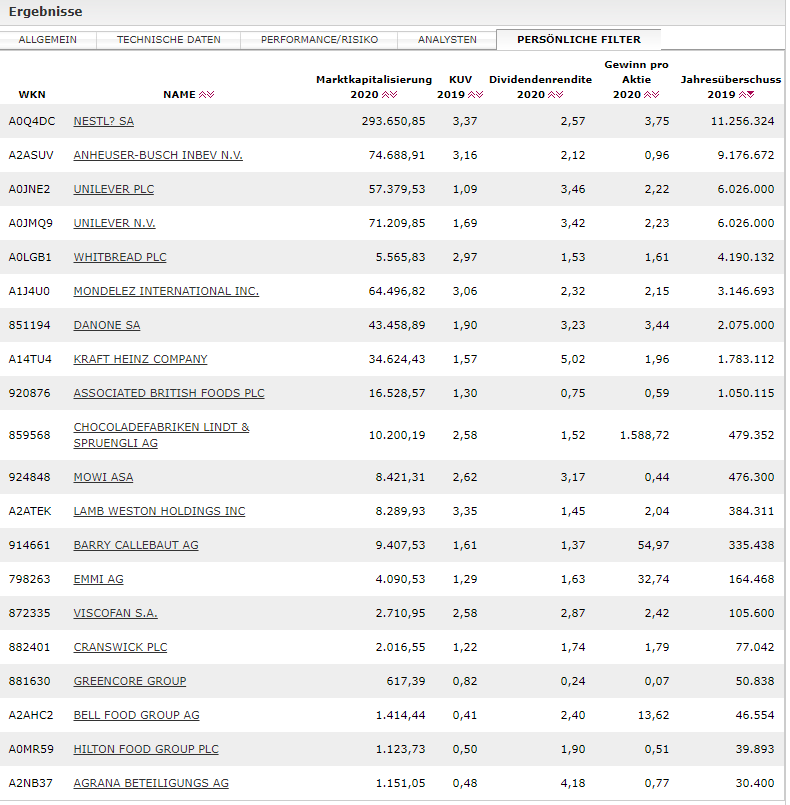The image size is (790, 805).
Task: Click the Kraft Heinz Company link
Action: coord(140,359)
